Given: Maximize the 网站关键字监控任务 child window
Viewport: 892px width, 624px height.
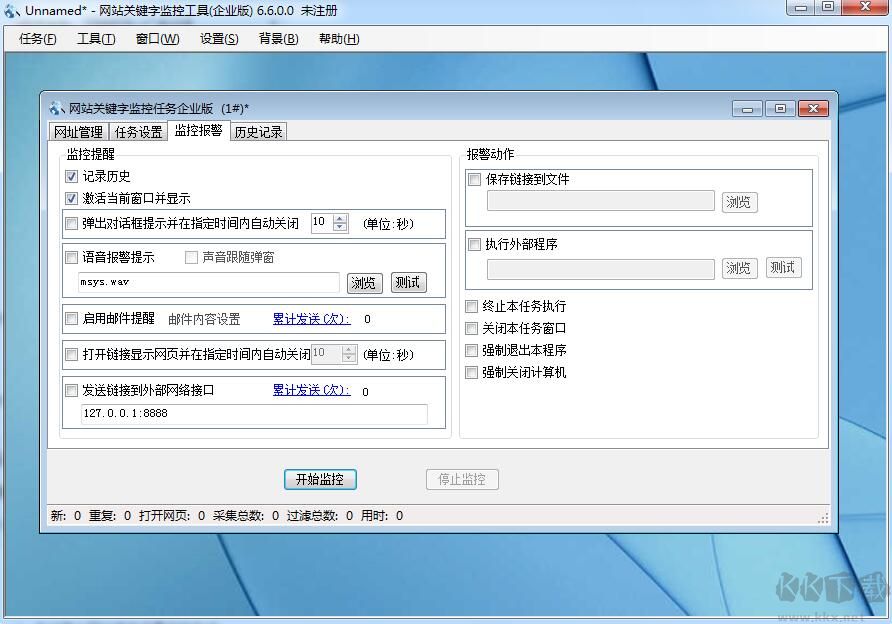Looking at the screenshot, I should click(780, 109).
